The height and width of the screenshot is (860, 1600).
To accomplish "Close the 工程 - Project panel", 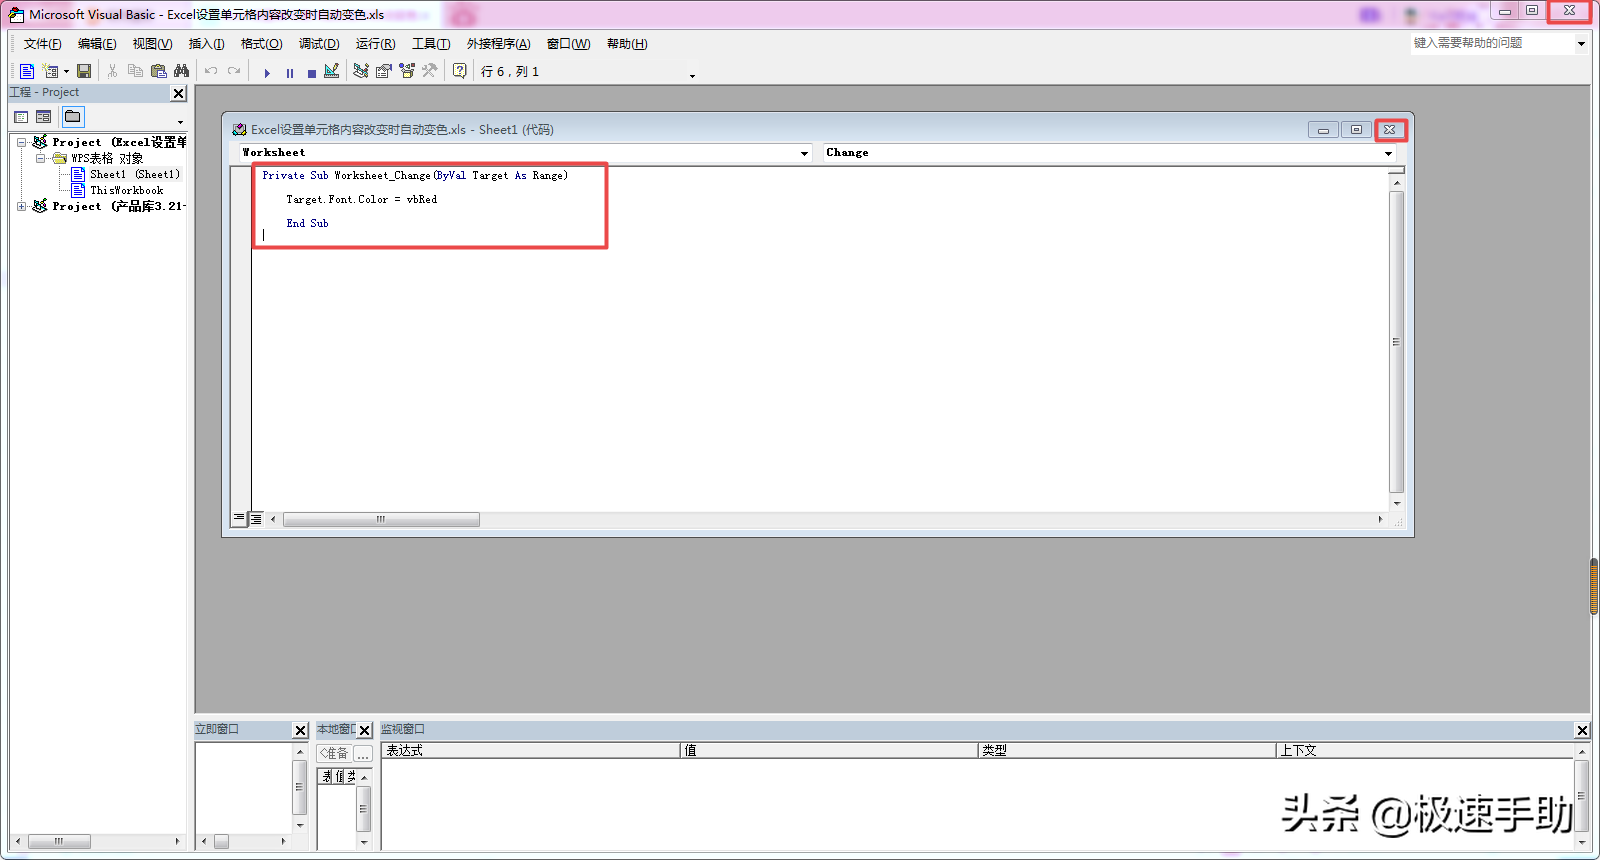I will [179, 93].
